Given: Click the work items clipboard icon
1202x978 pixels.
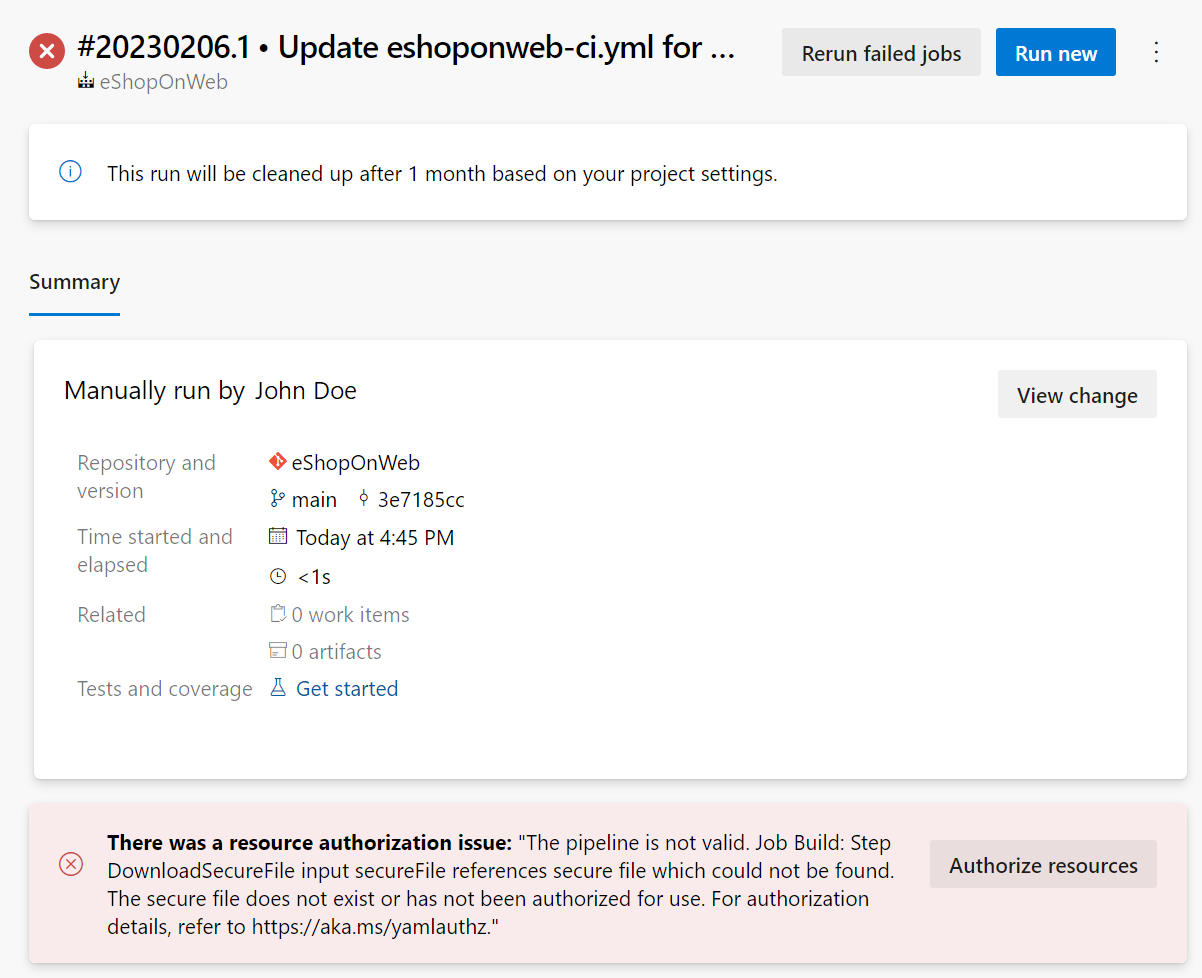Looking at the screenshot, I should click(x=277, y=613).
